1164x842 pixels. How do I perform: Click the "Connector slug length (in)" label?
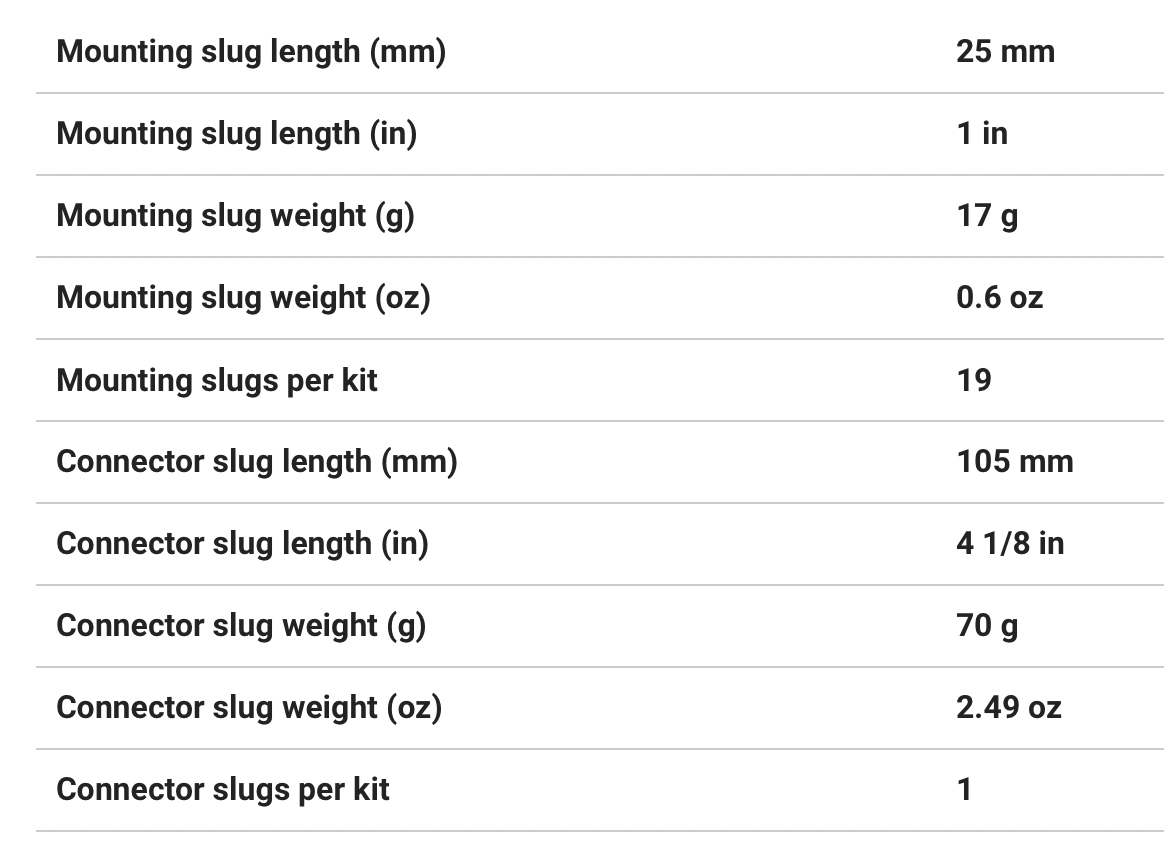click(242, 543)
